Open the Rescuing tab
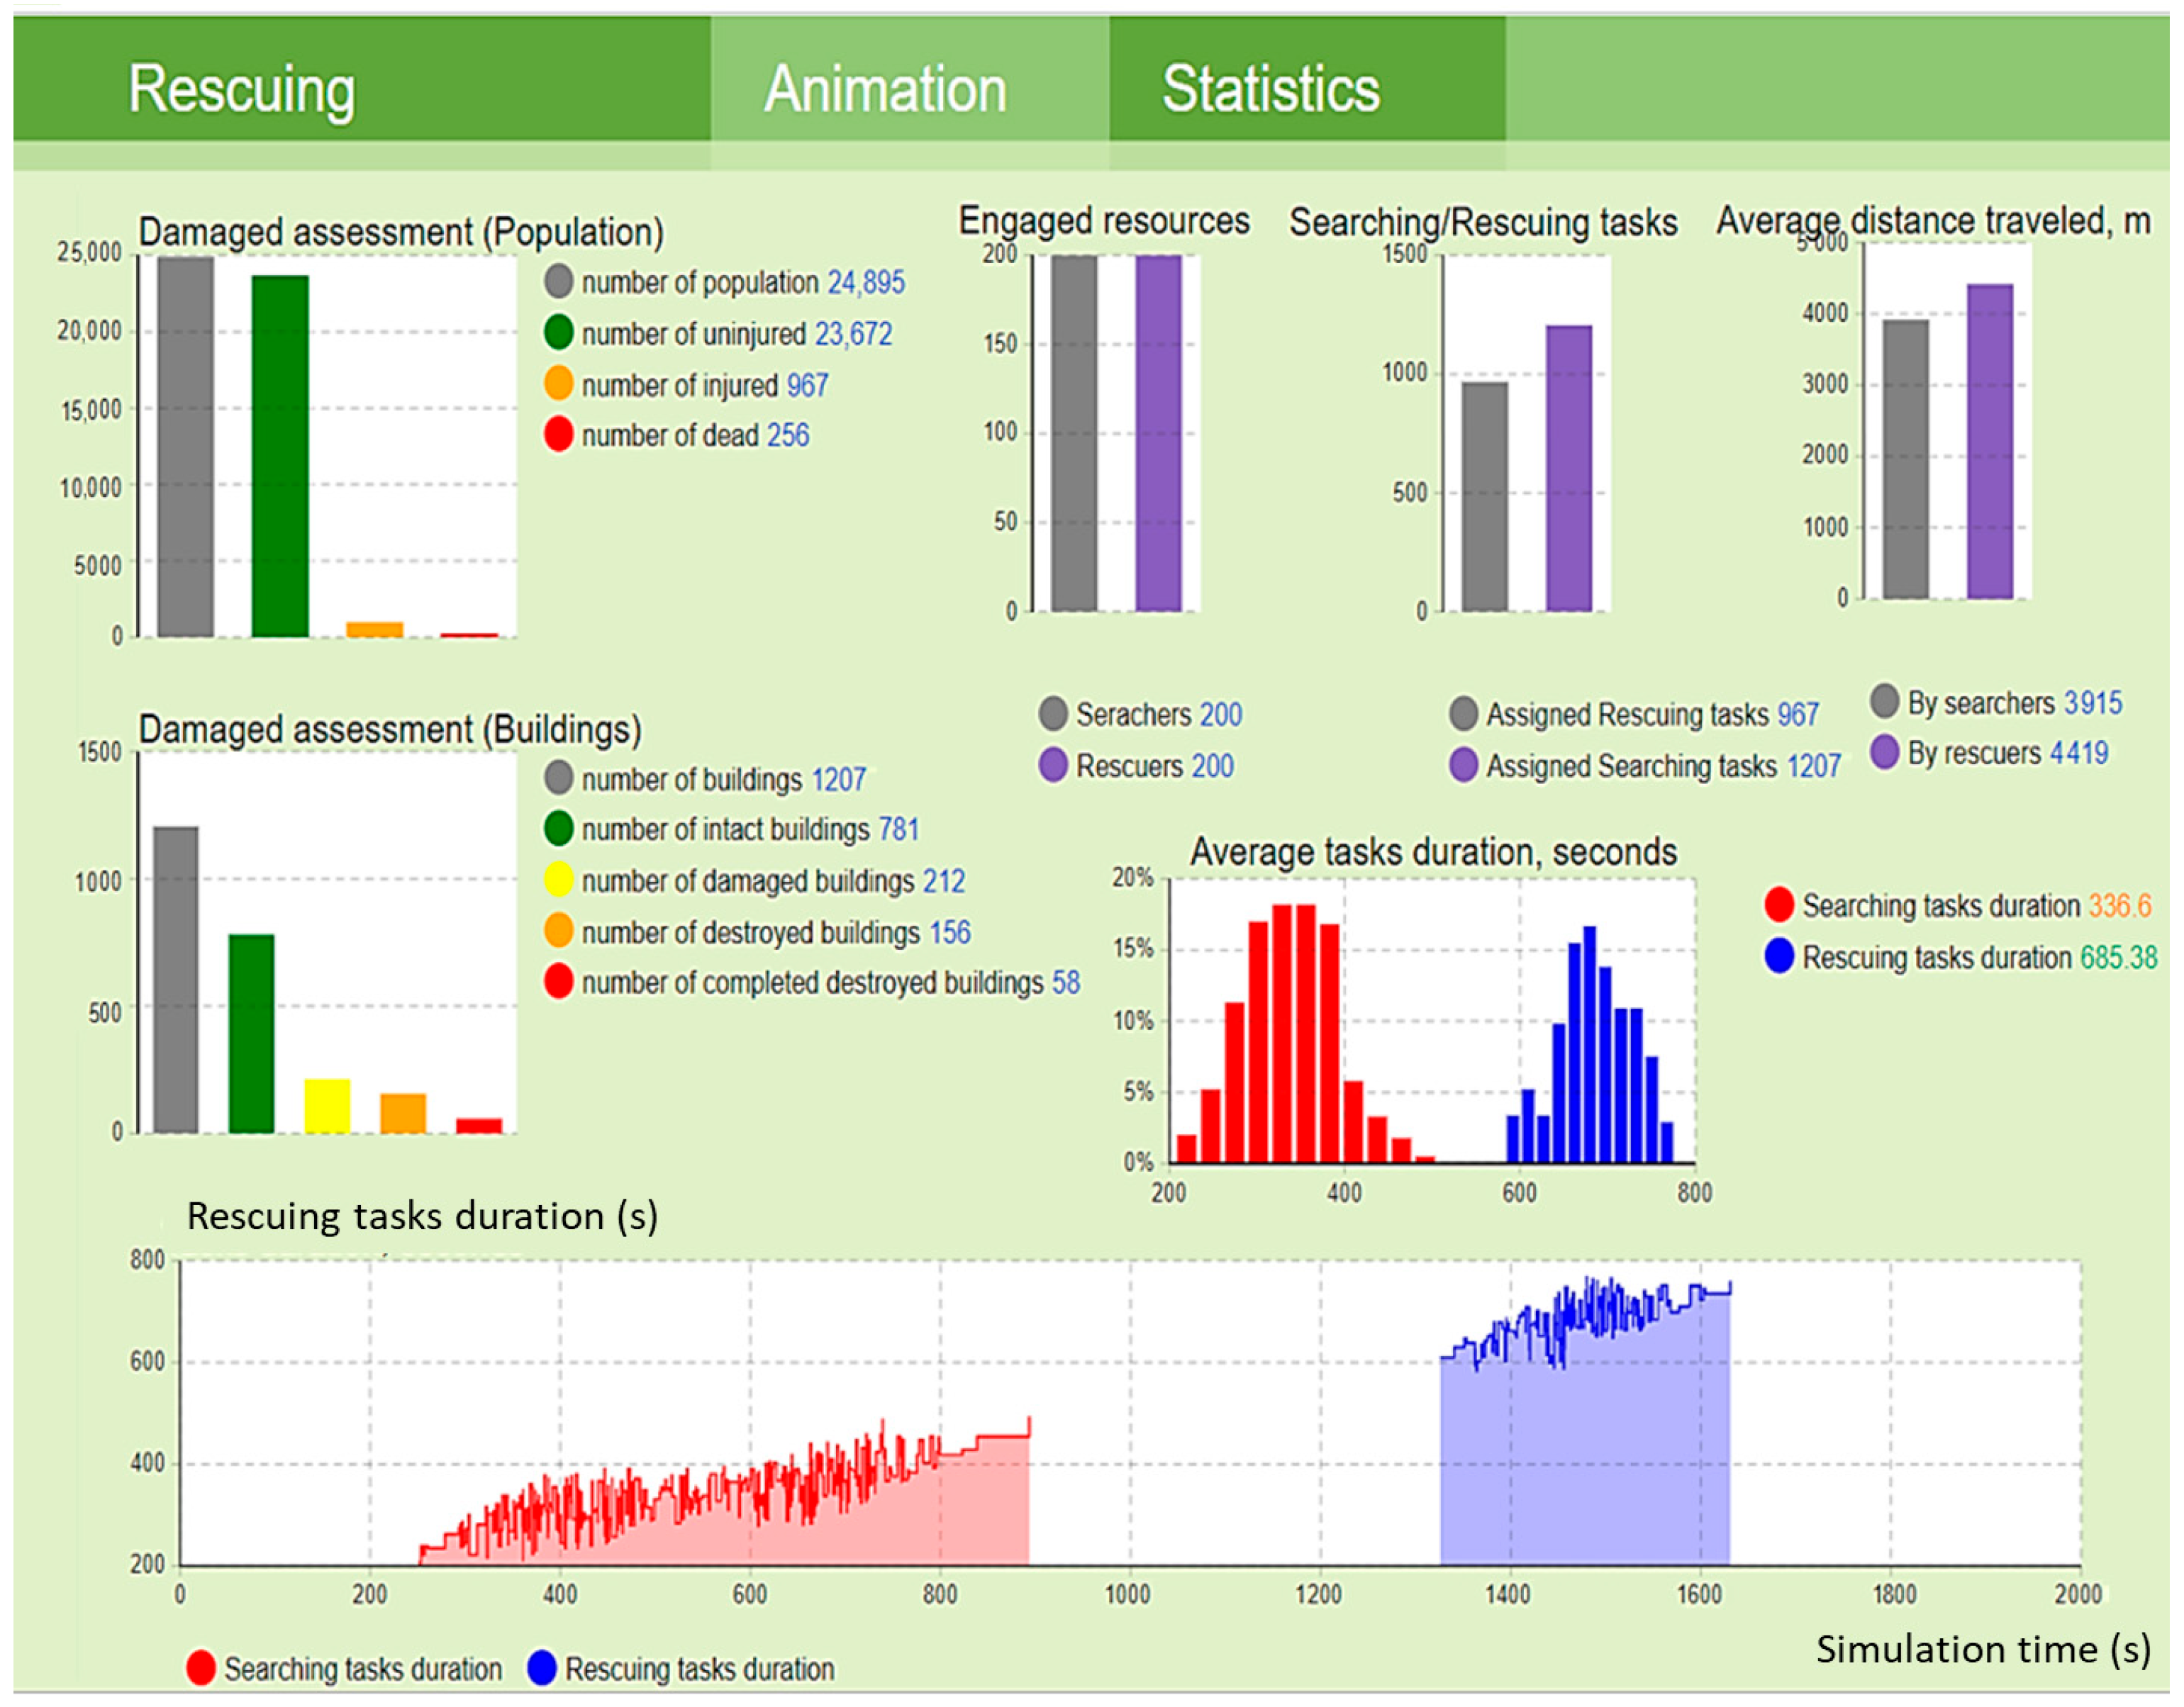Image resolution: width=2184 pixels, height=1707 pixels. [361, 88]
